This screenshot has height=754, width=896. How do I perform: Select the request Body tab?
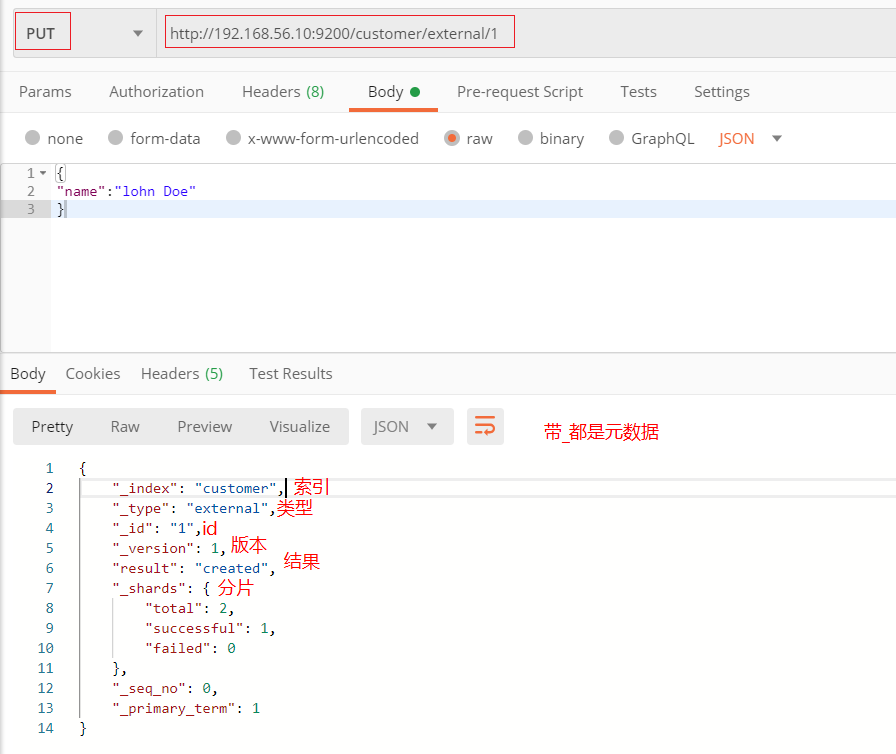[394, 91]
